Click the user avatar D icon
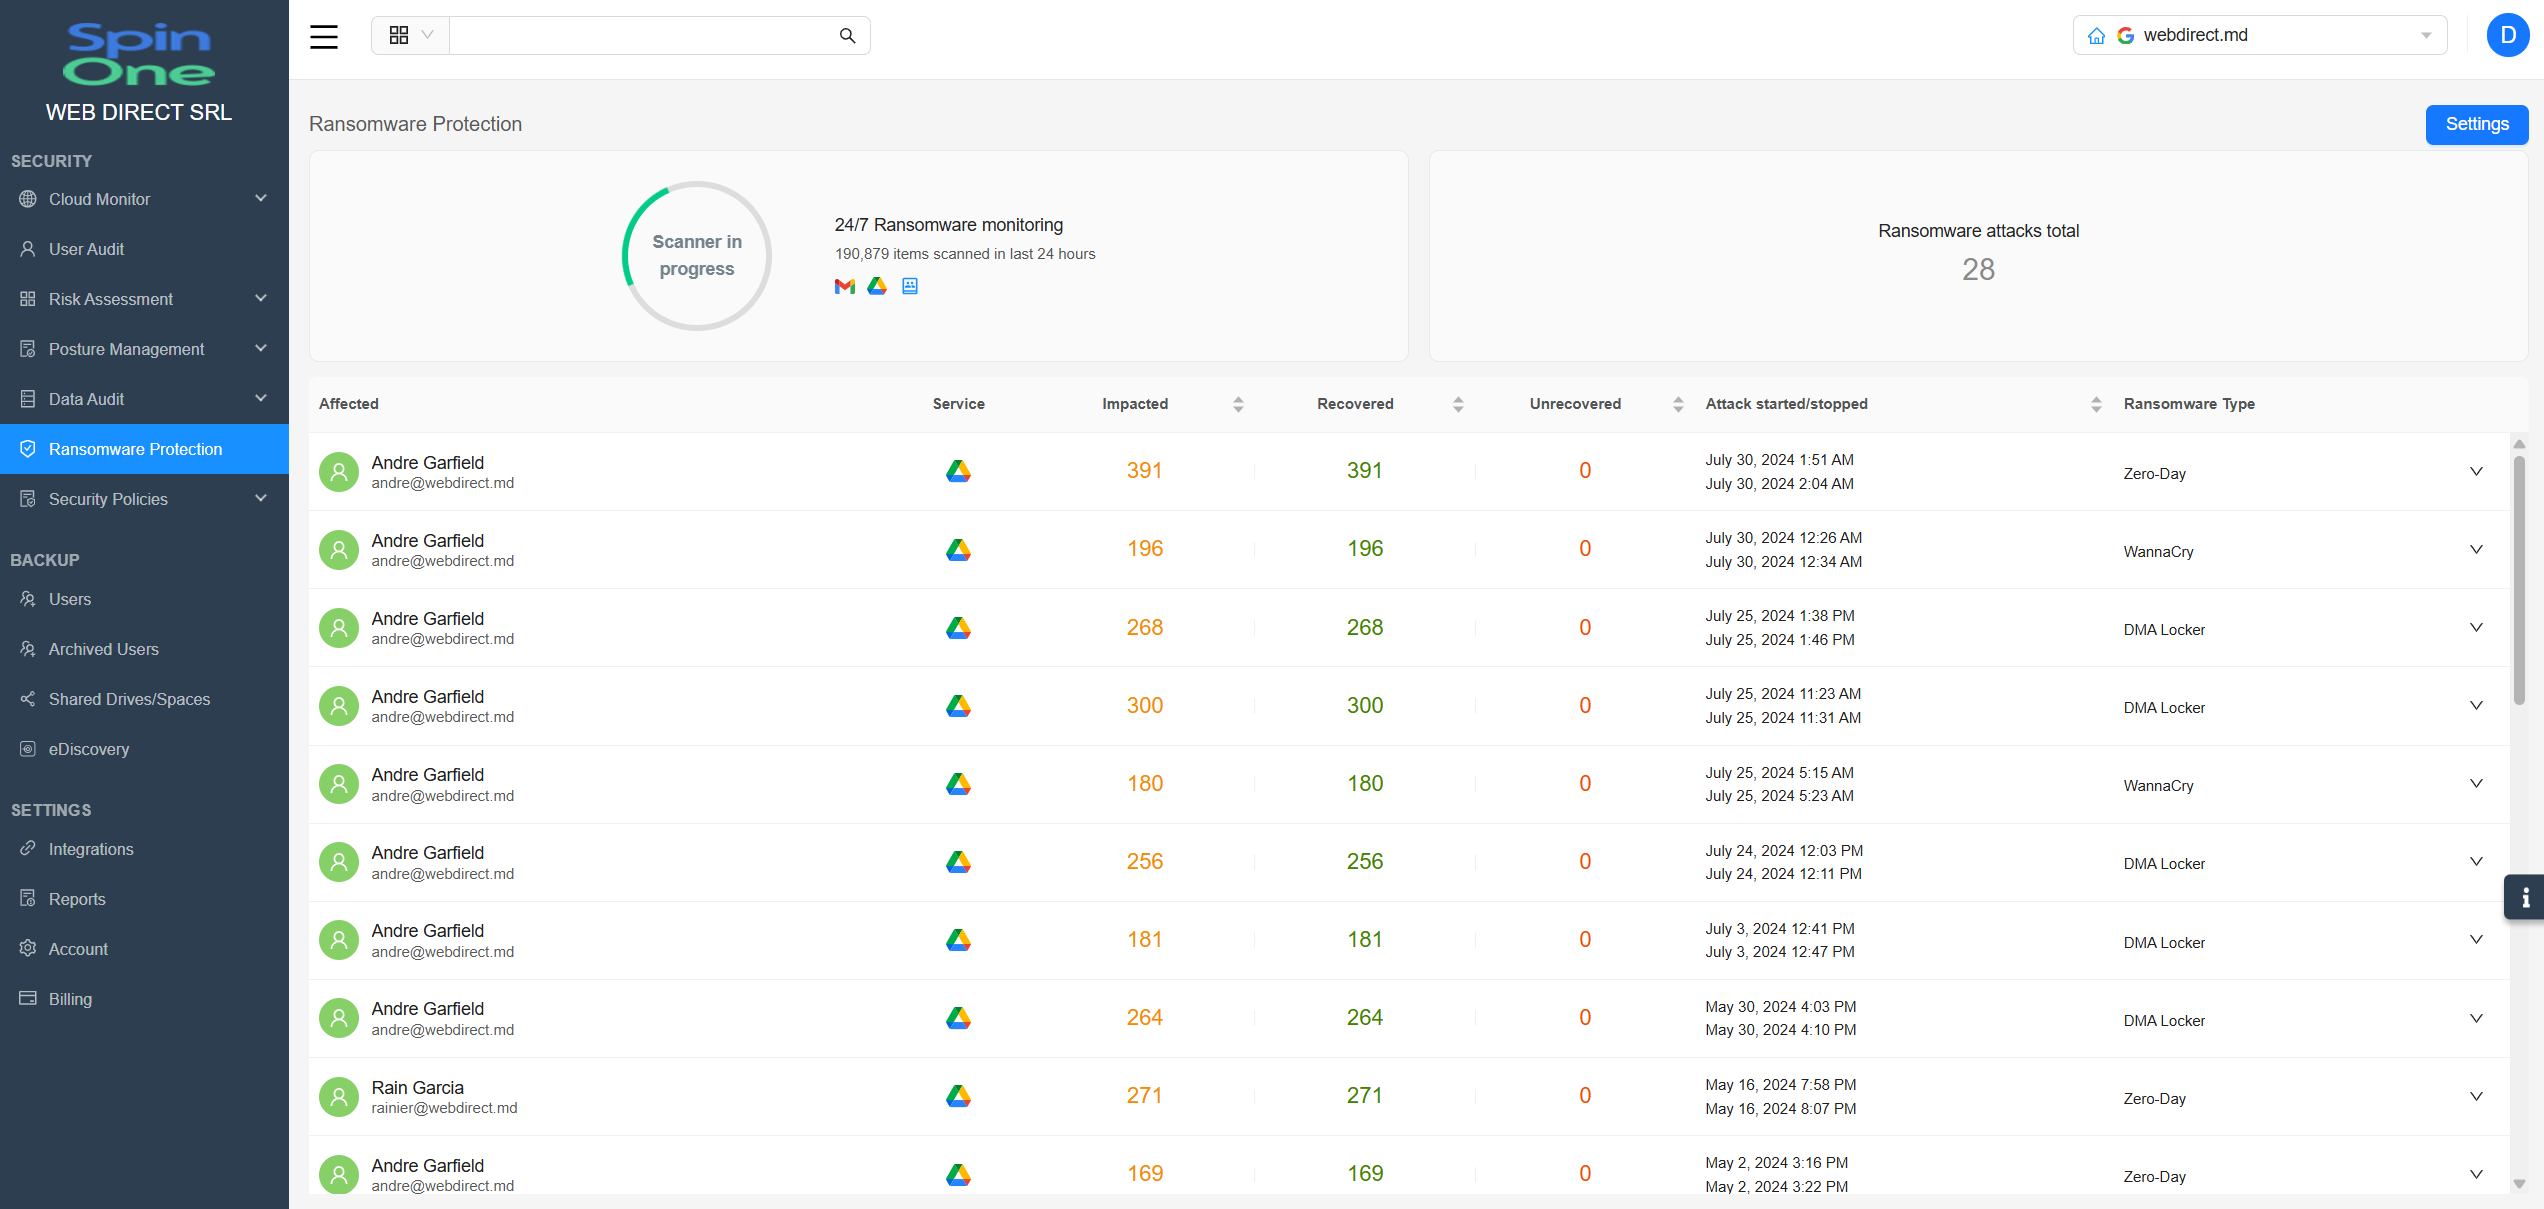 [2507, 36]
